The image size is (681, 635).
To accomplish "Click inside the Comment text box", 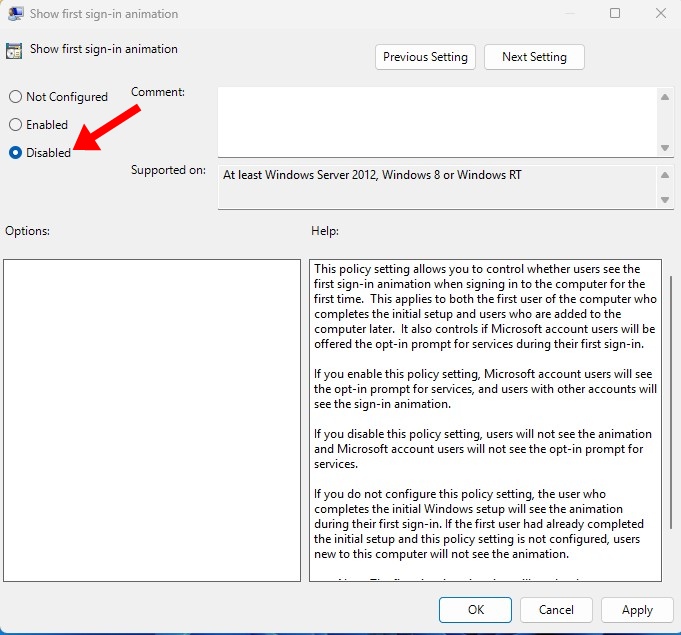I will click(438, 122).
